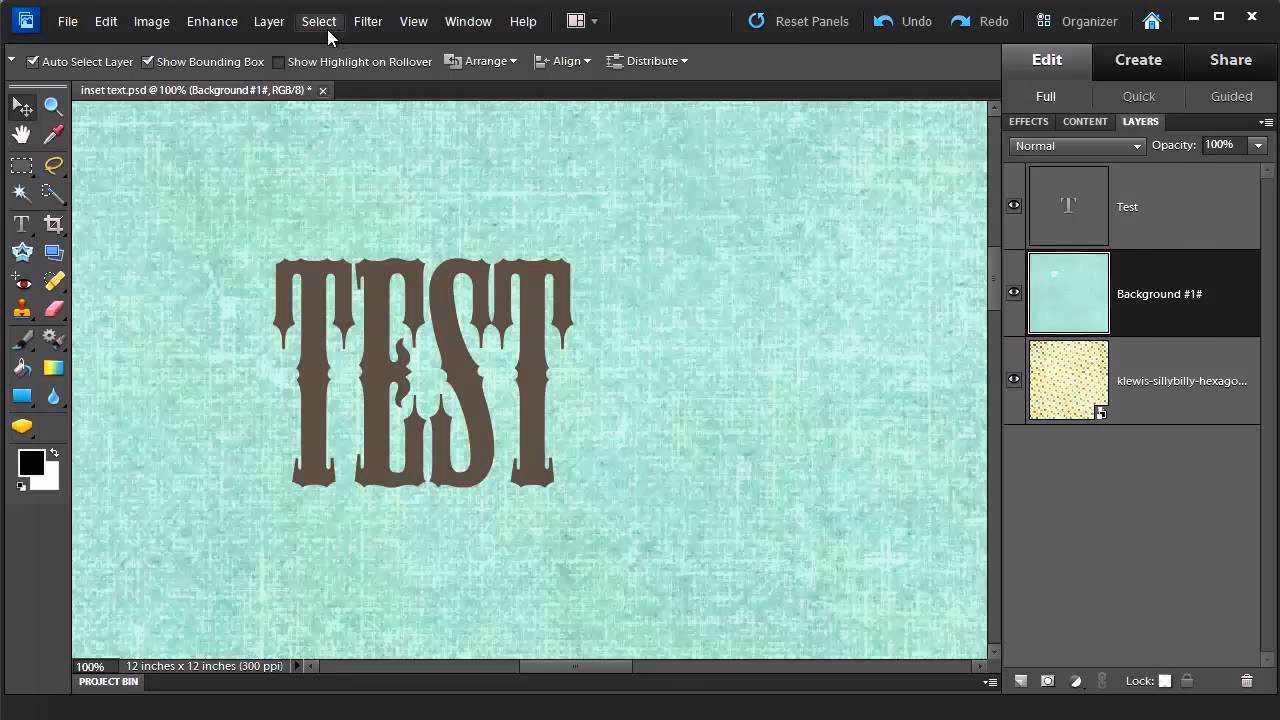Select the Move tool
Viewport: 1280px width, 720px height.
(22, 106)
